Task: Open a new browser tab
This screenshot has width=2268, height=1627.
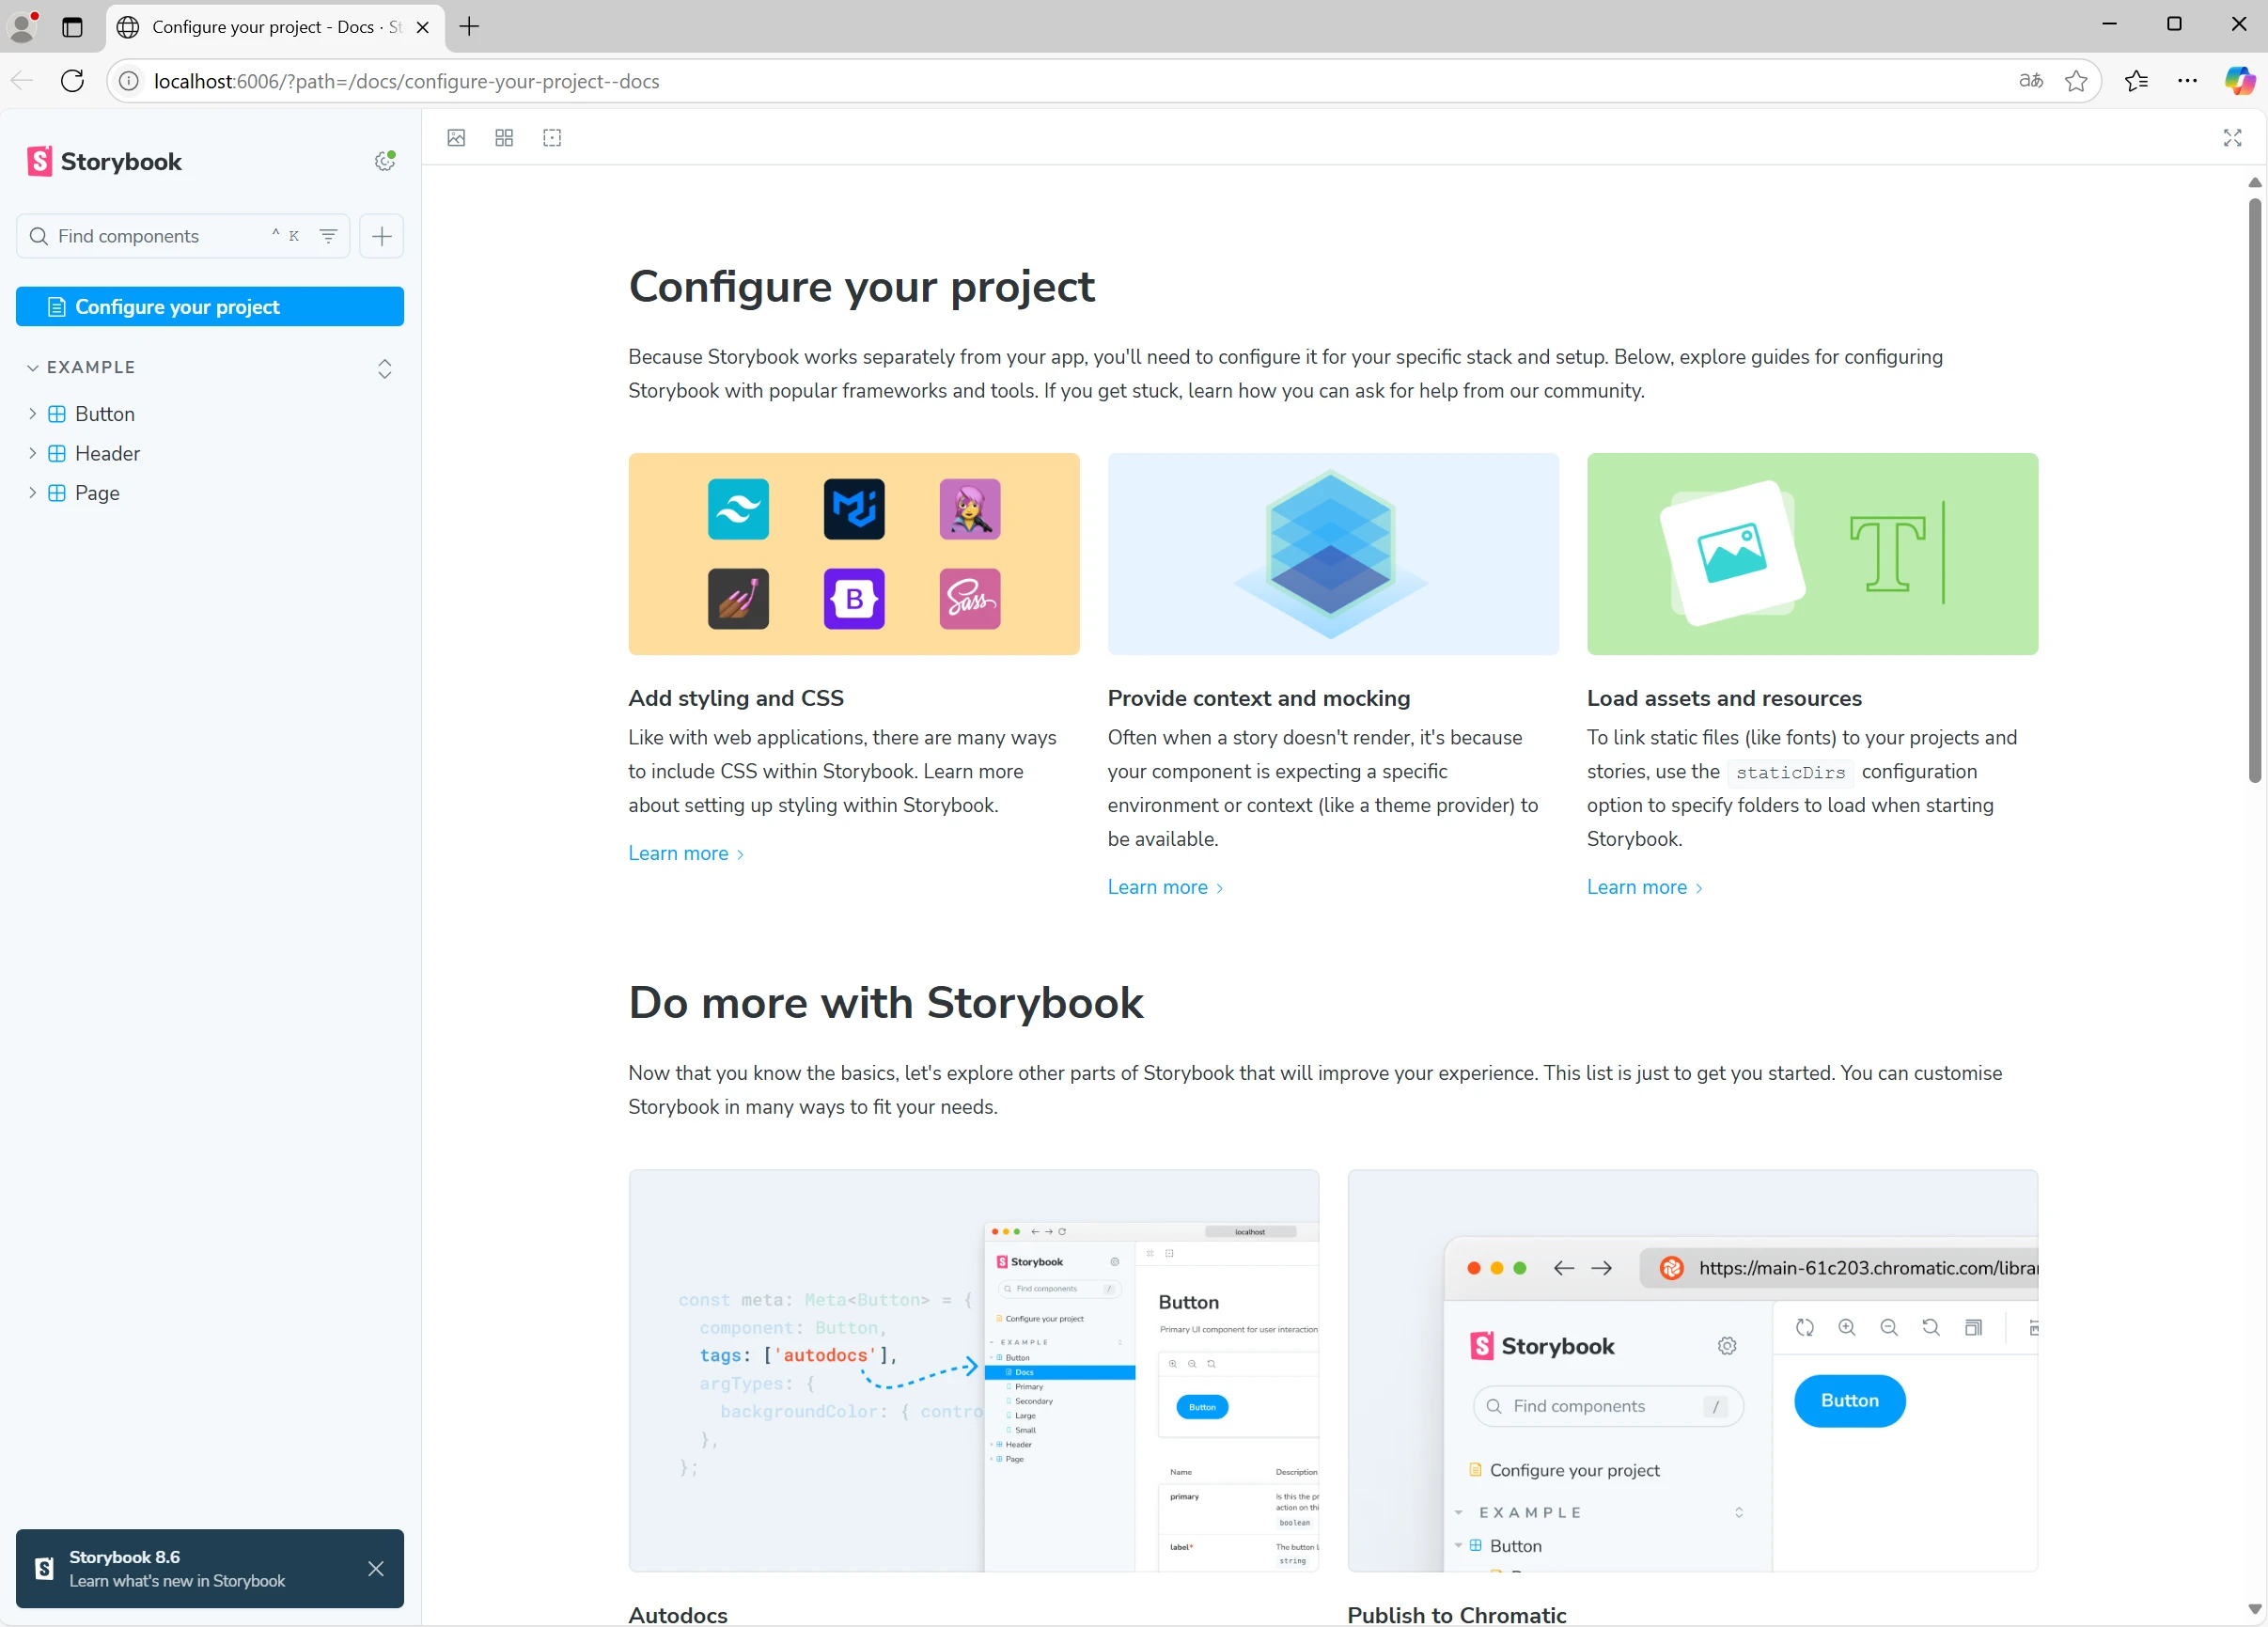Action: [x=469, y=27]
